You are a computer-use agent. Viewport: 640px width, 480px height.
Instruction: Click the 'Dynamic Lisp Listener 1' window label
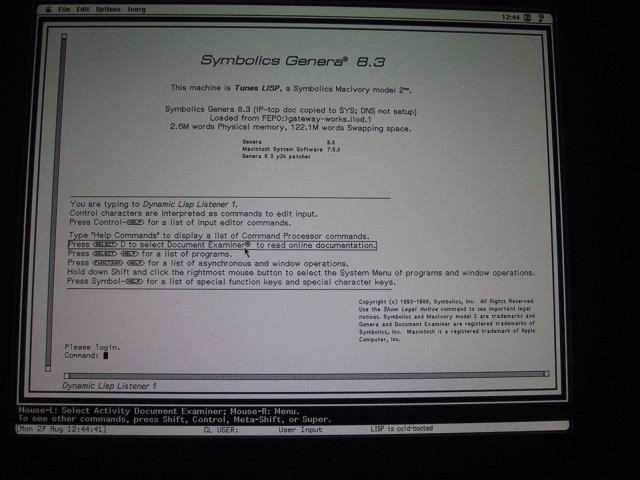109,386
